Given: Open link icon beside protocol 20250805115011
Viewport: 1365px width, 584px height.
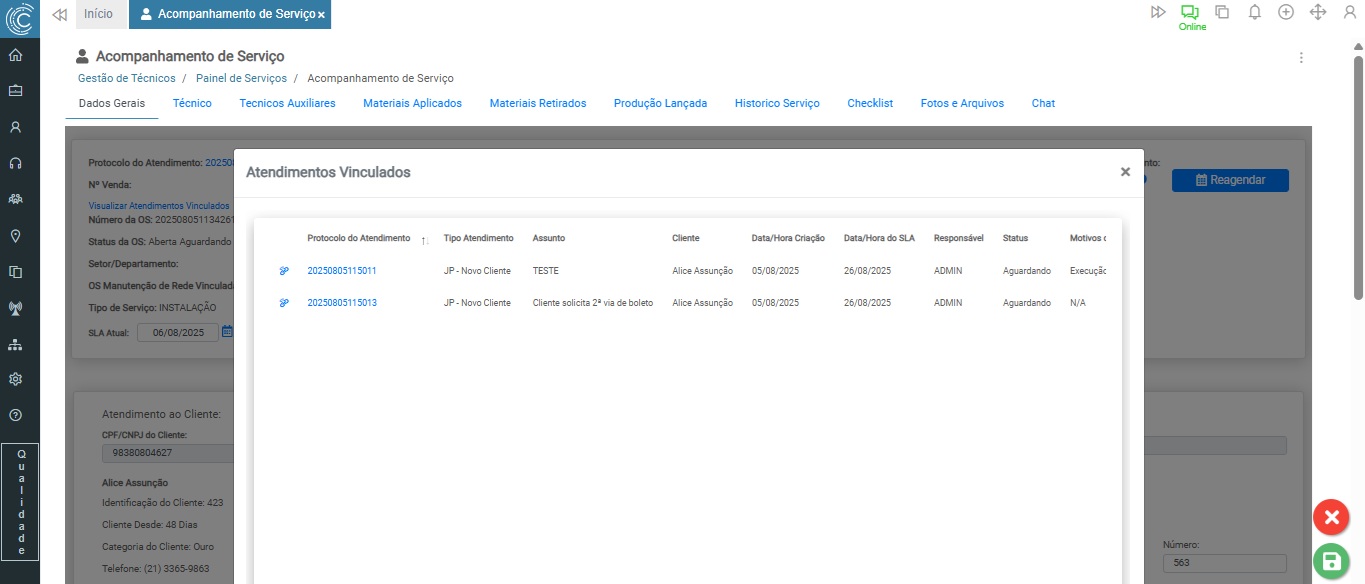Looking at the screenshot, I should [x=284, y=271].
